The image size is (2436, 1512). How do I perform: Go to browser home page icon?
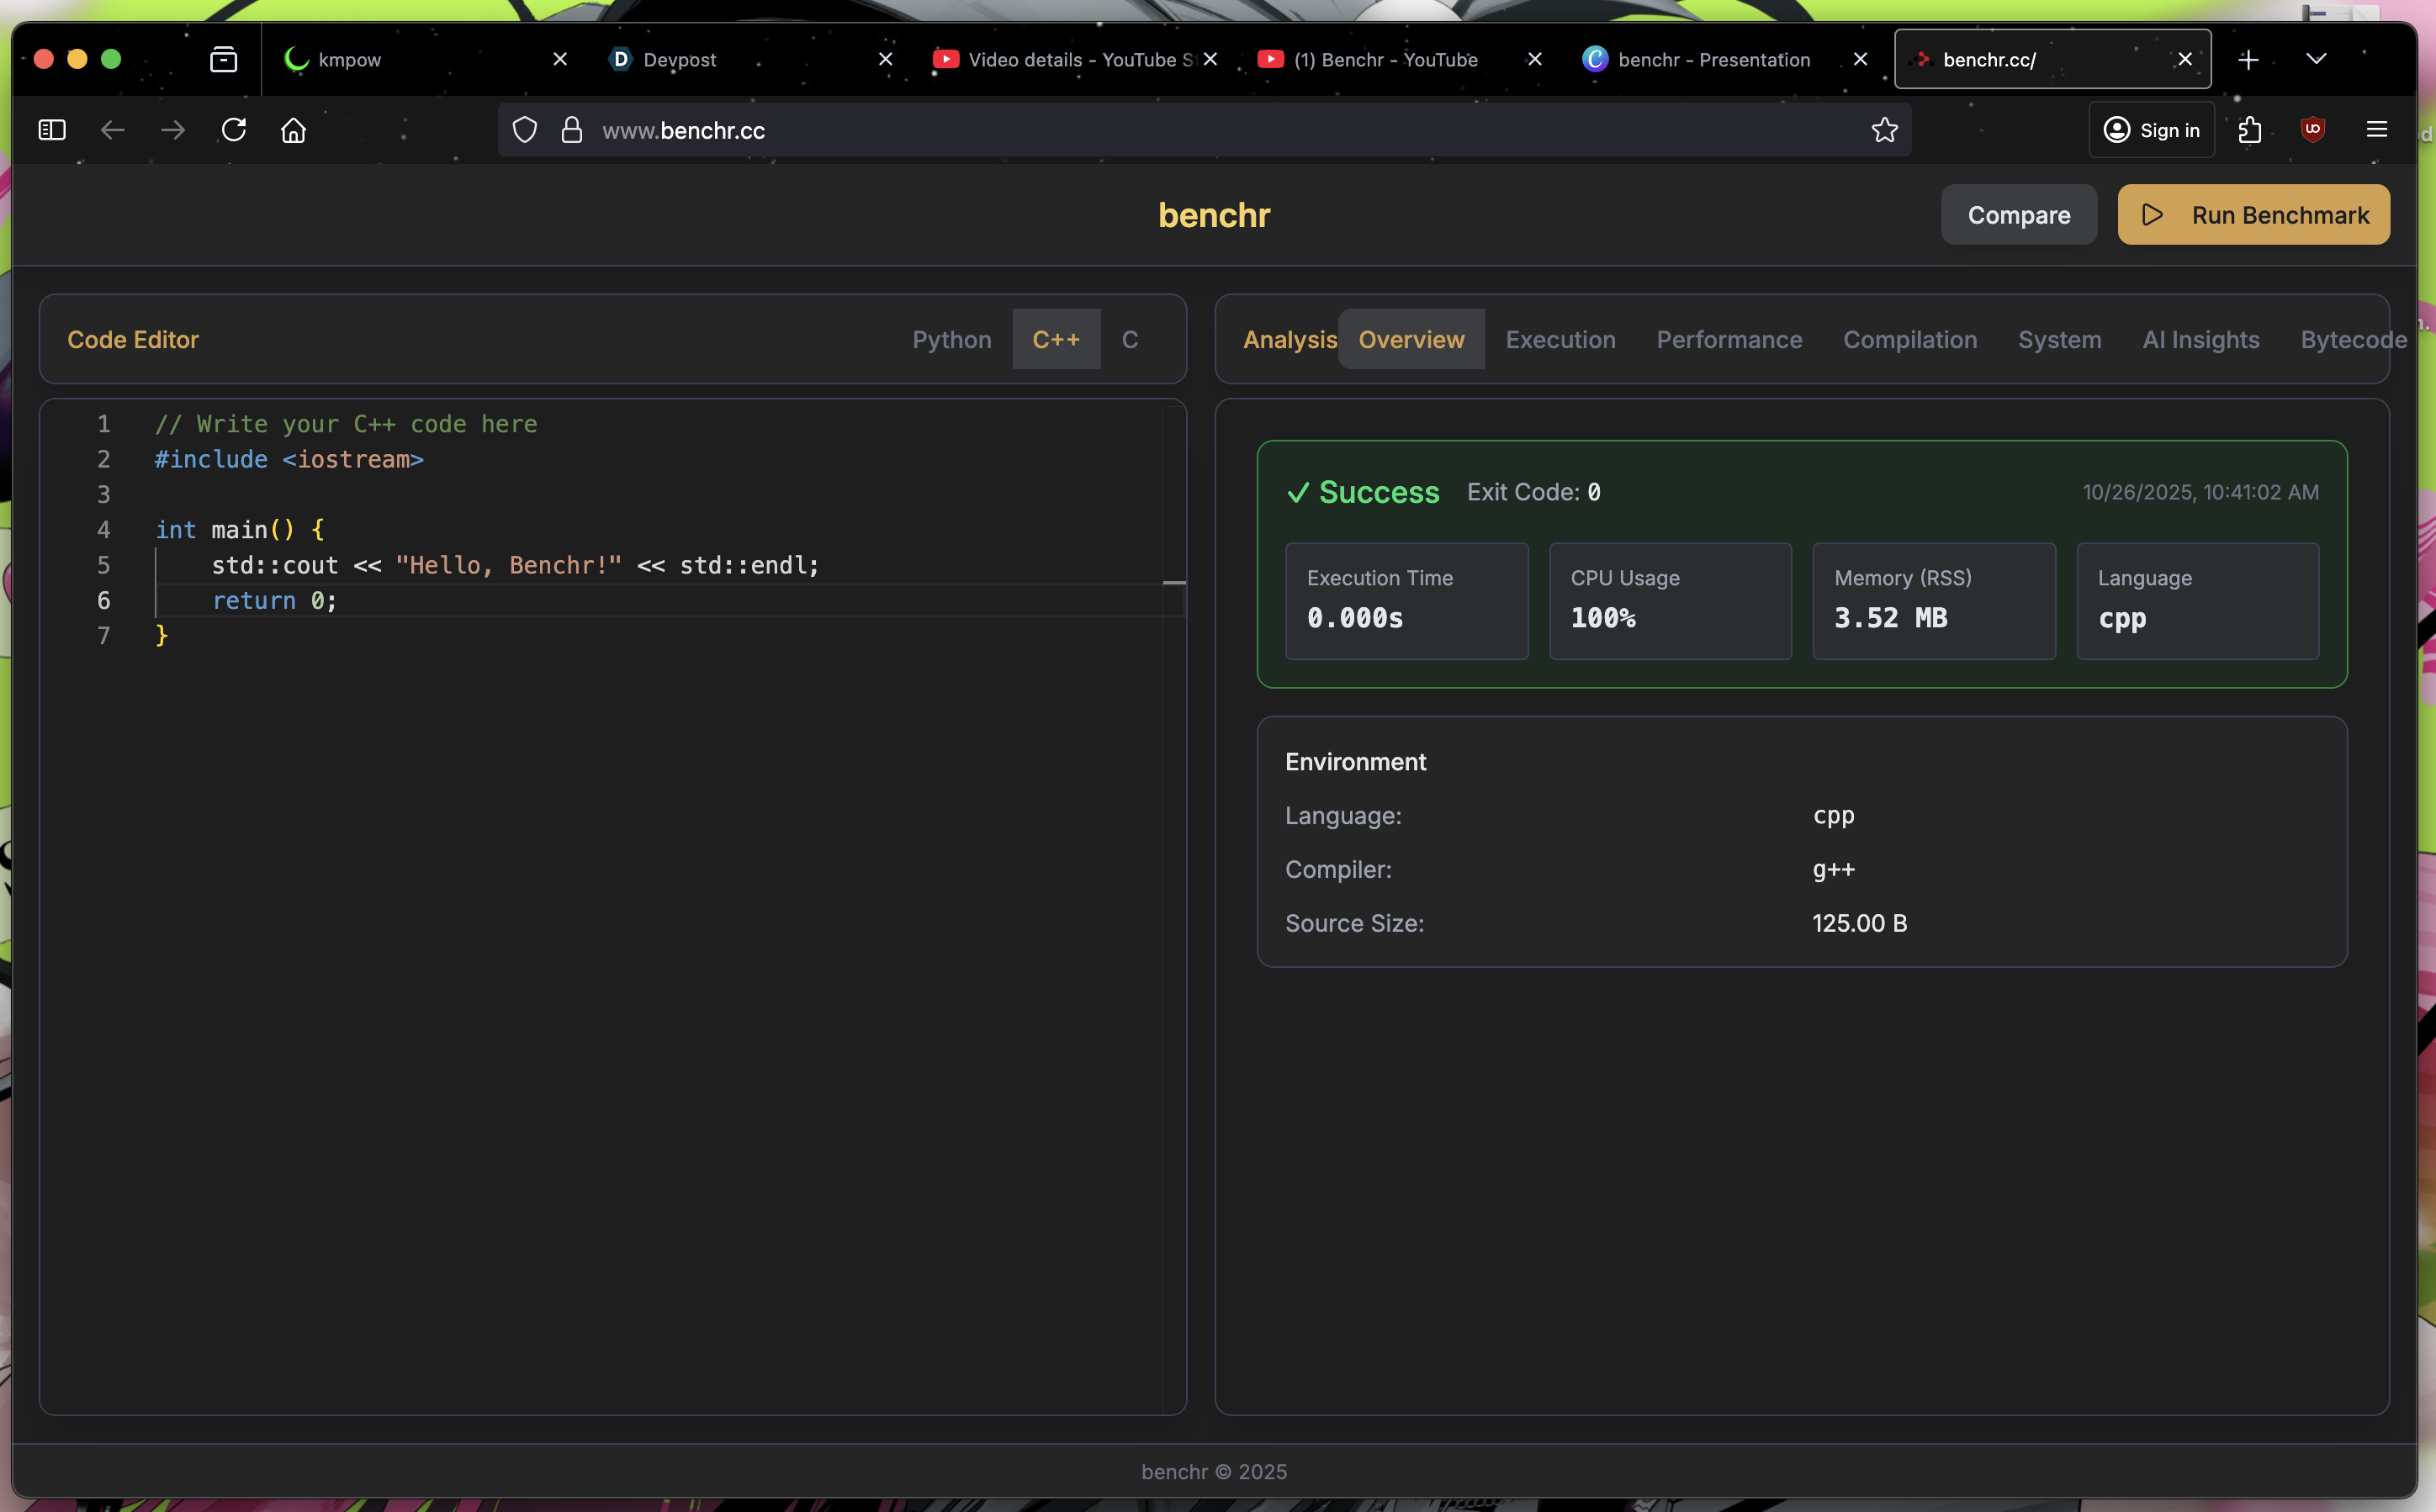(293, 130)
